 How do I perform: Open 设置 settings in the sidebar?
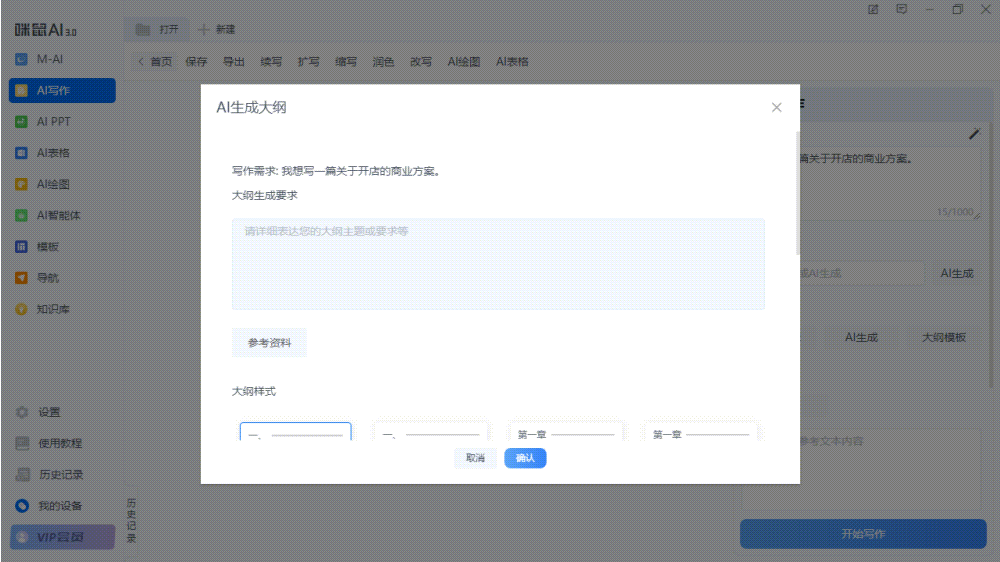point(21,412)
